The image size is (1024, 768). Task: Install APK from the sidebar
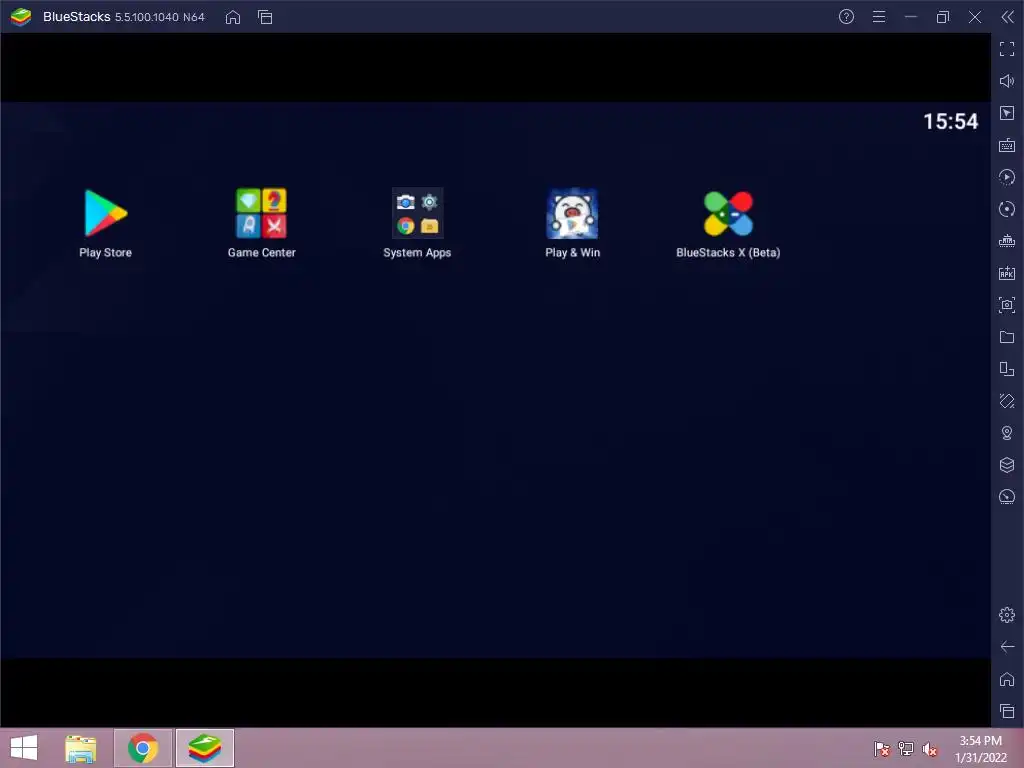pos(1007,273)
